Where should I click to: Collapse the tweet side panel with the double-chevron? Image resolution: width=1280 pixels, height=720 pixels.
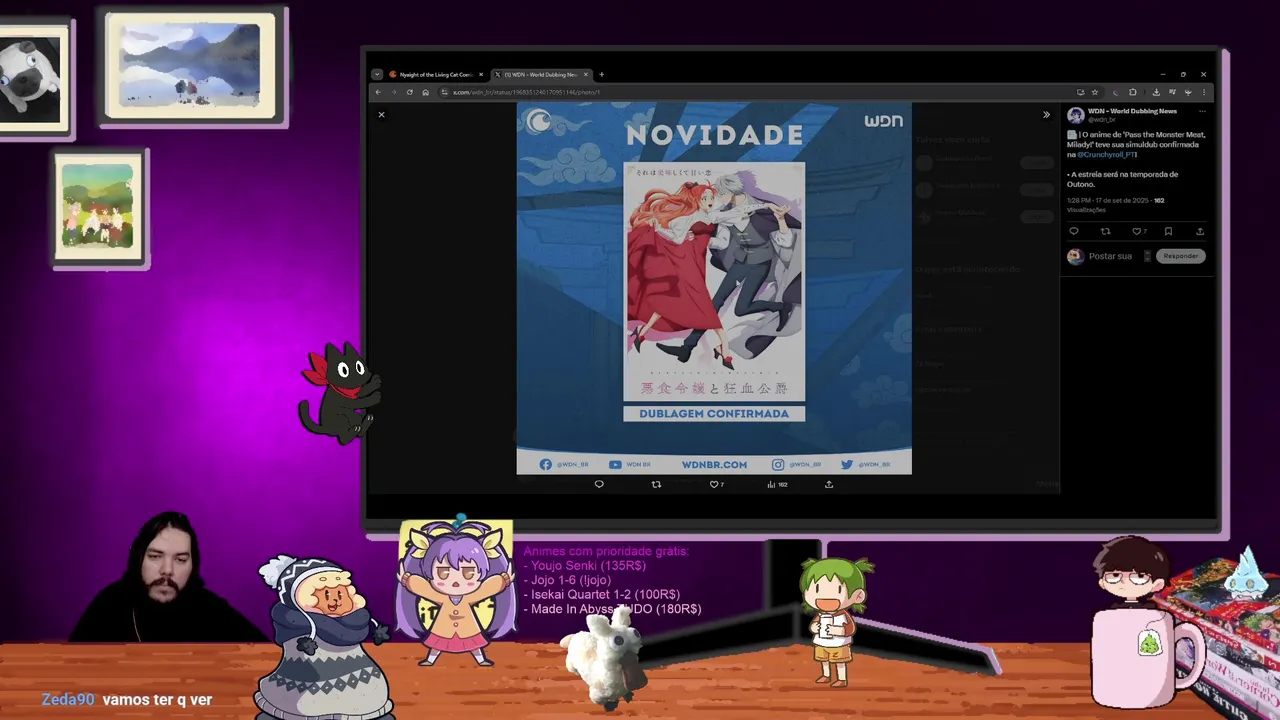click(1046, 115)
